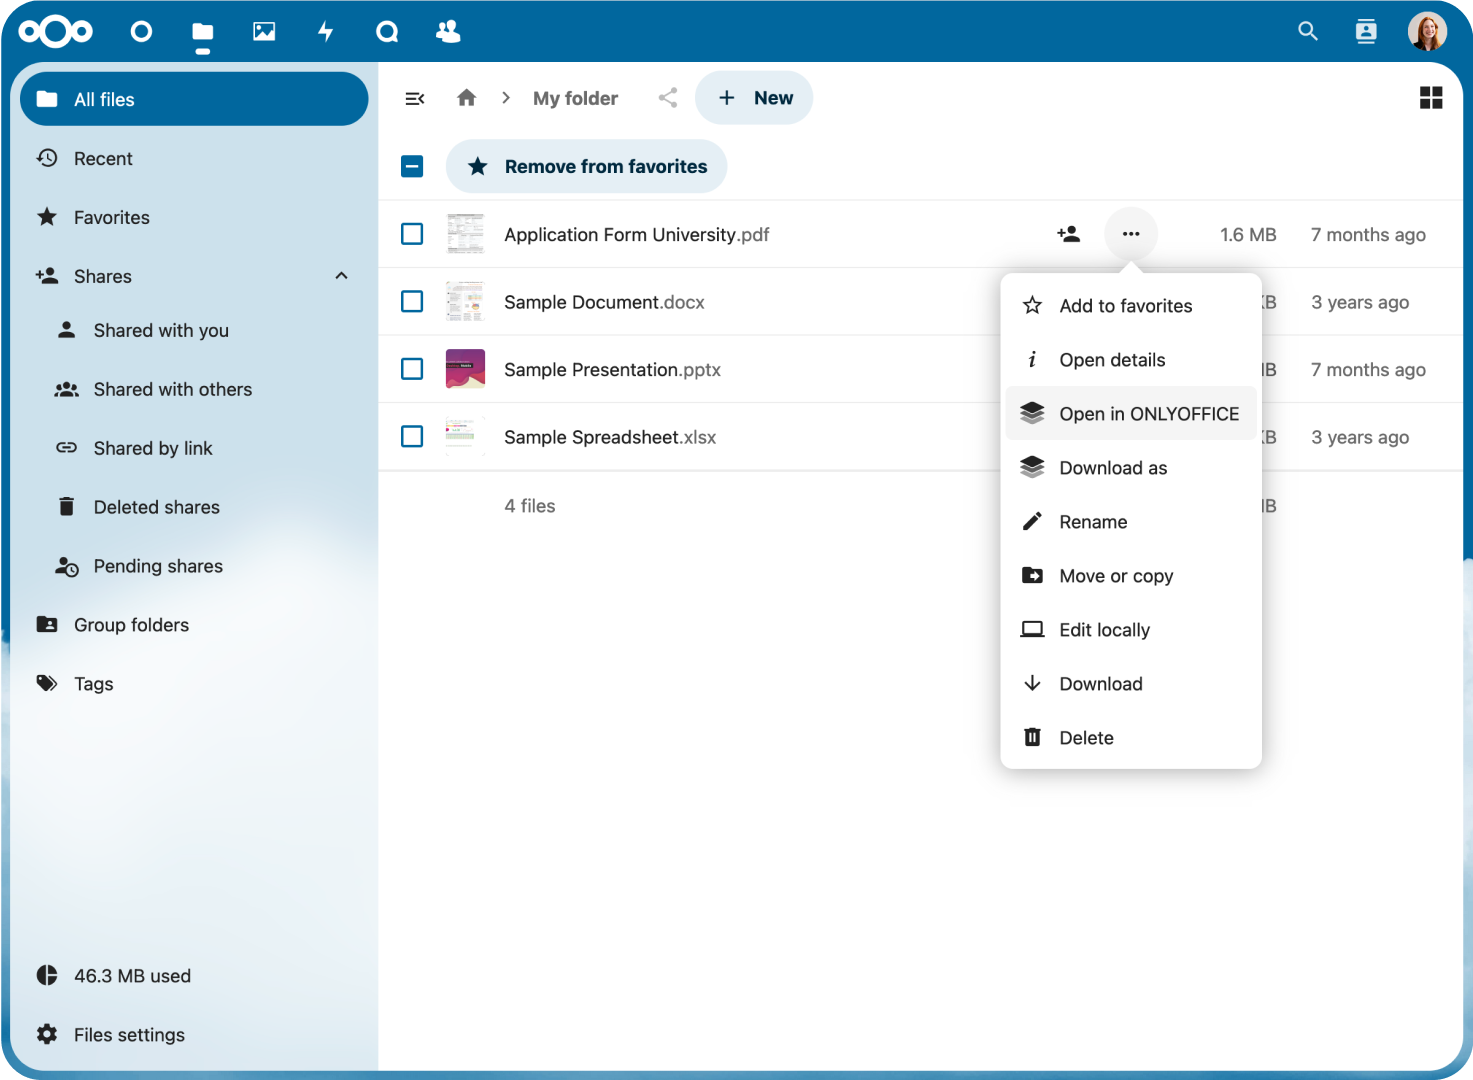This screenshot has height=1080, width=1473.
Task: Click the search magnifier icon
Action: (1307, 32)
